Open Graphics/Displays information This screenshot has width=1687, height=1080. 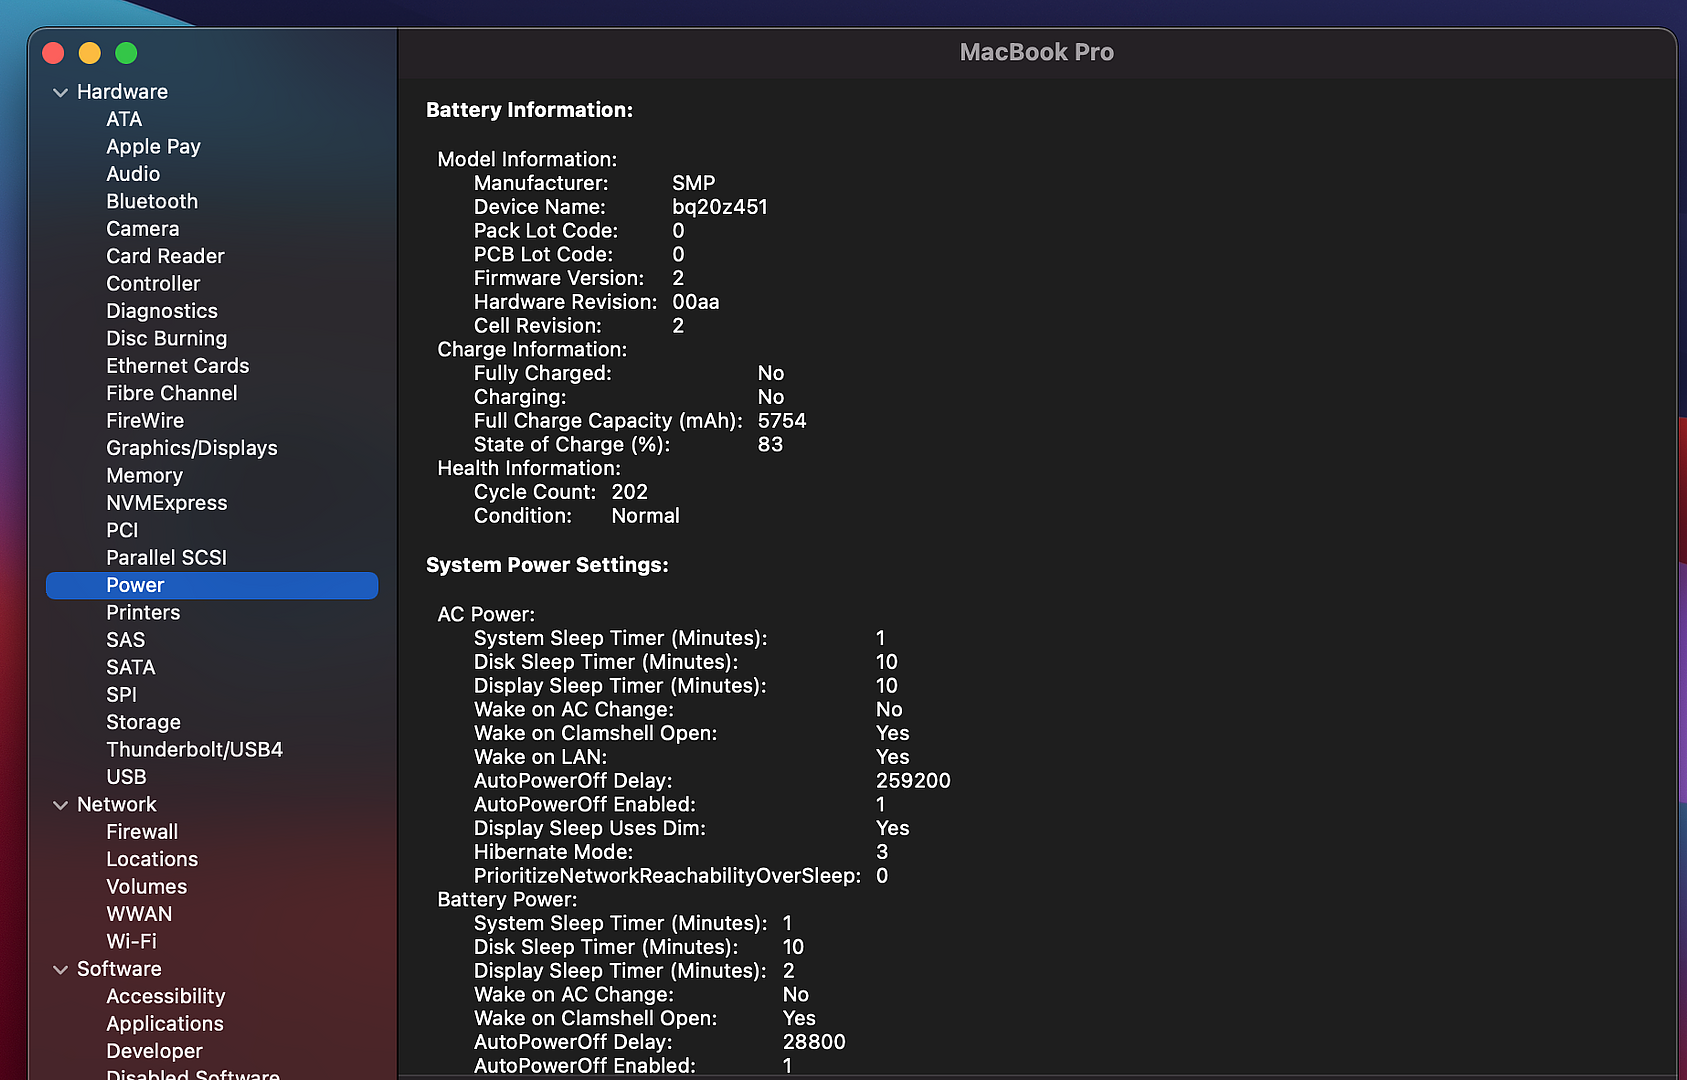pos(192,448)
